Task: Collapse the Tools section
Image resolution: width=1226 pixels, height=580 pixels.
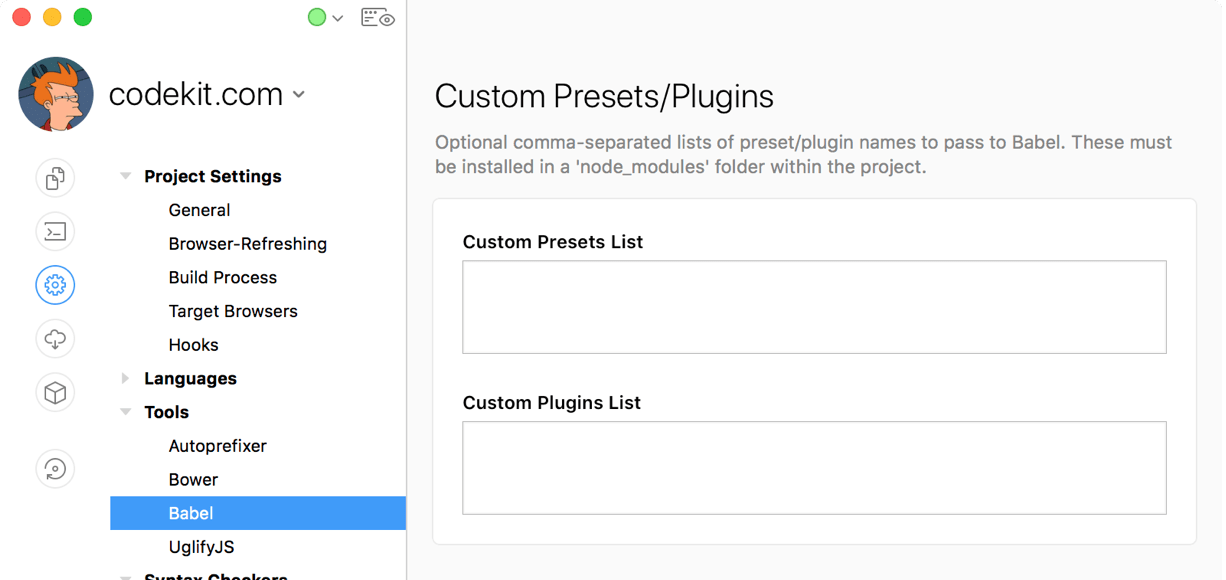Action: 125,412
